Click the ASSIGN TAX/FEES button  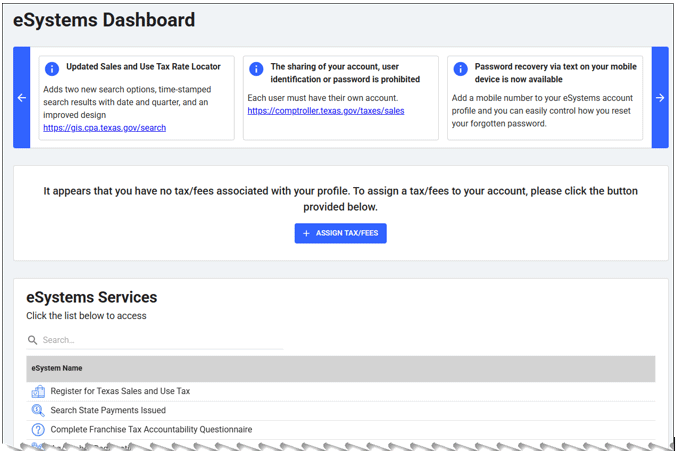340,233
